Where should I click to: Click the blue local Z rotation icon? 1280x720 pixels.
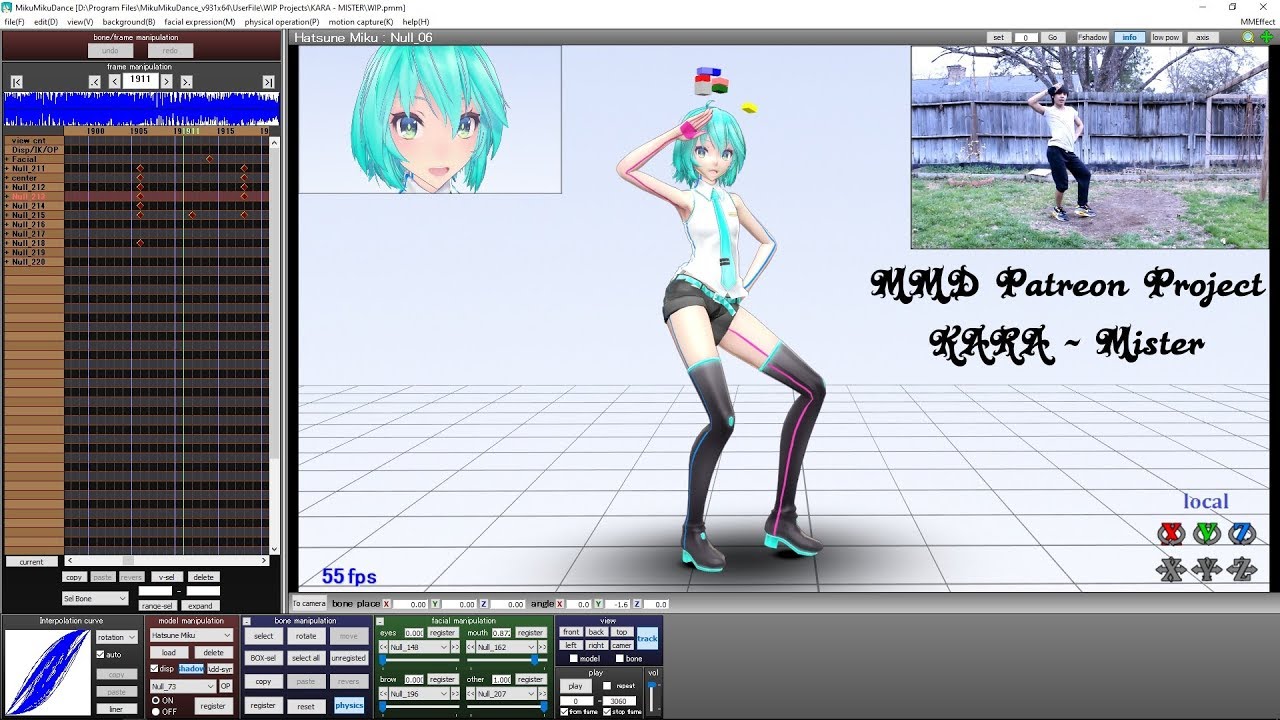[1242, 534]
